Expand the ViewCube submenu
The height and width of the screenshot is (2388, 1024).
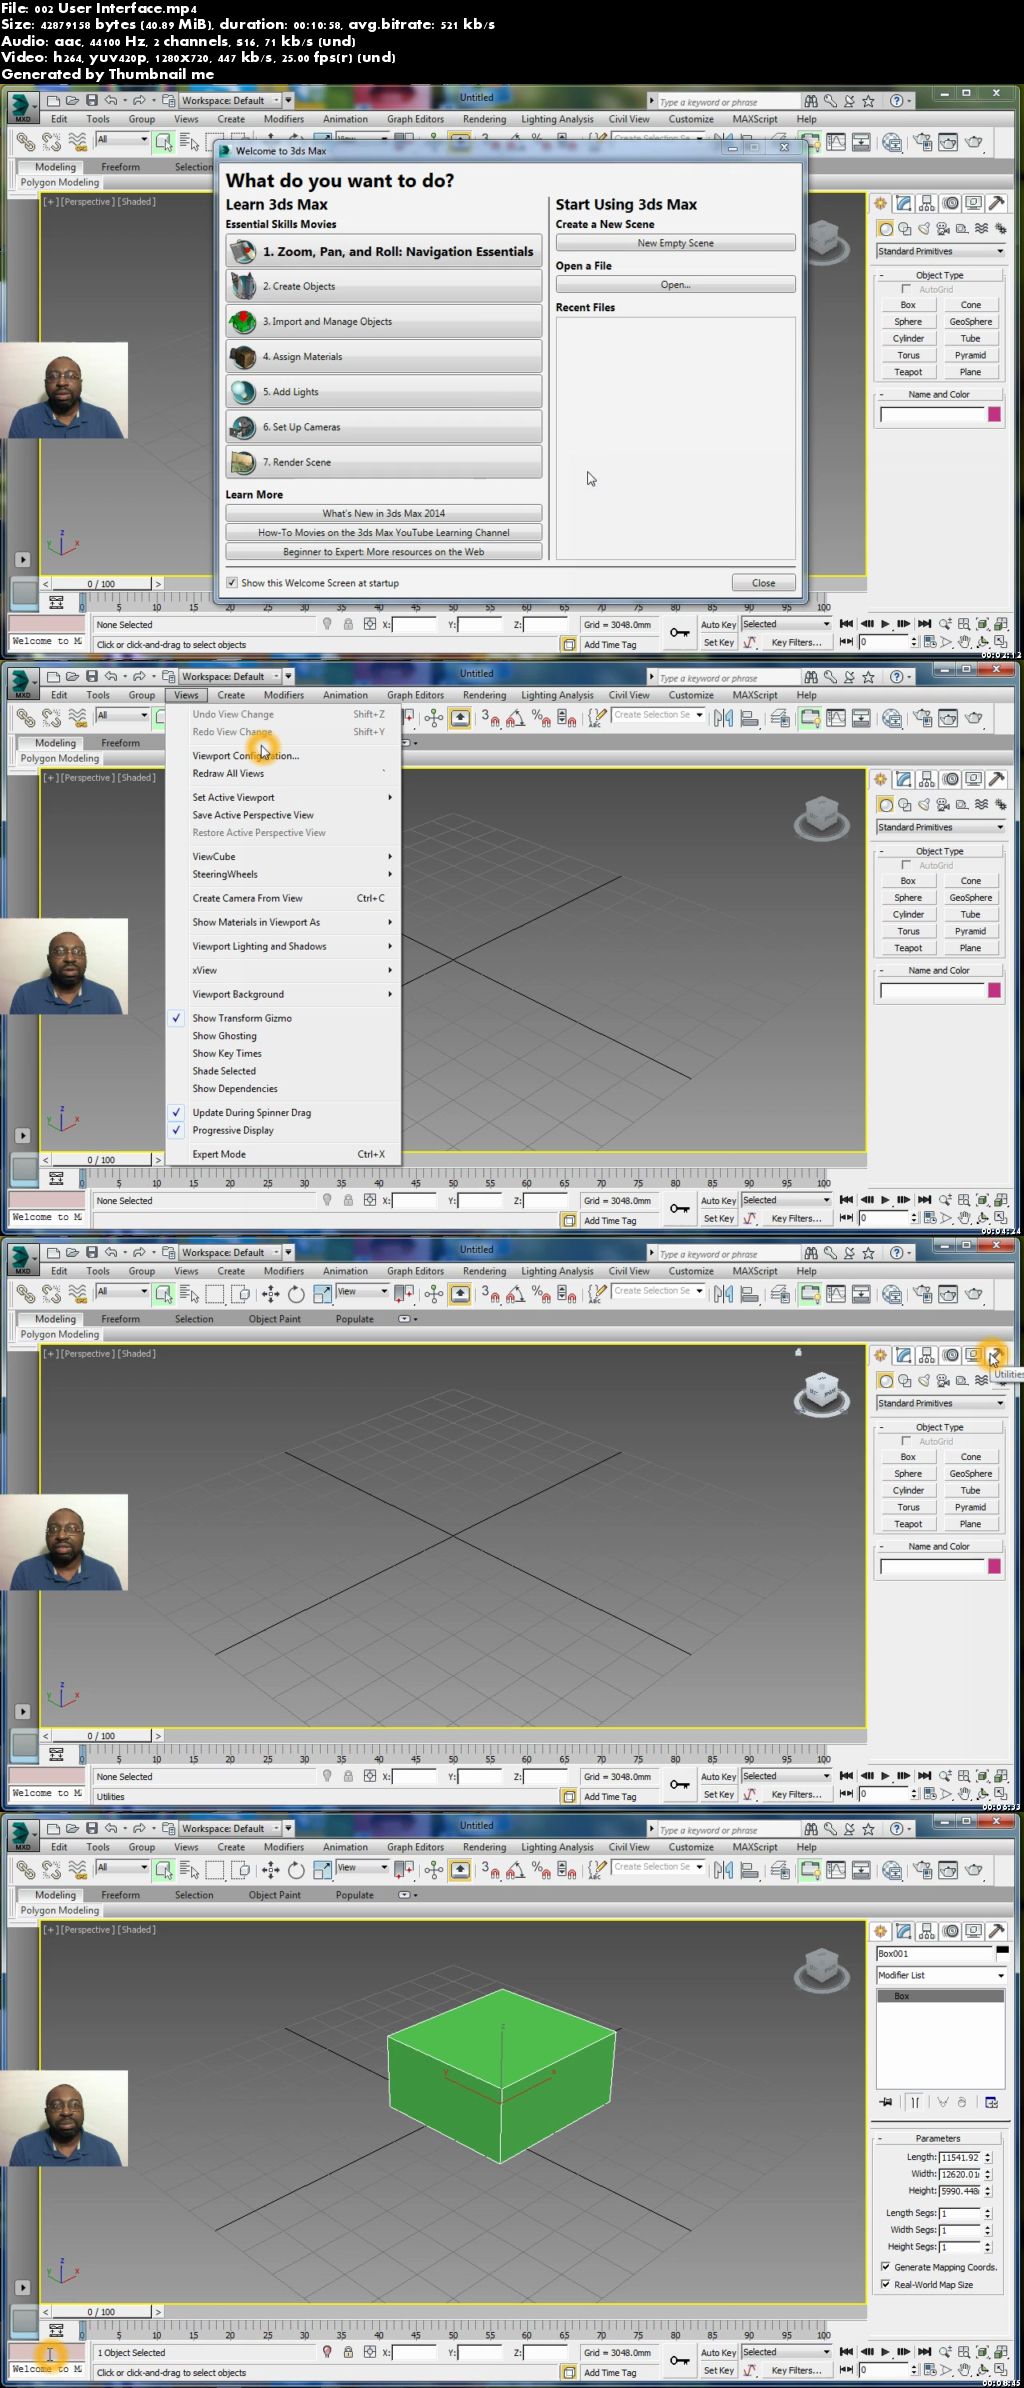pyautogui.click(x=284, y=857)
